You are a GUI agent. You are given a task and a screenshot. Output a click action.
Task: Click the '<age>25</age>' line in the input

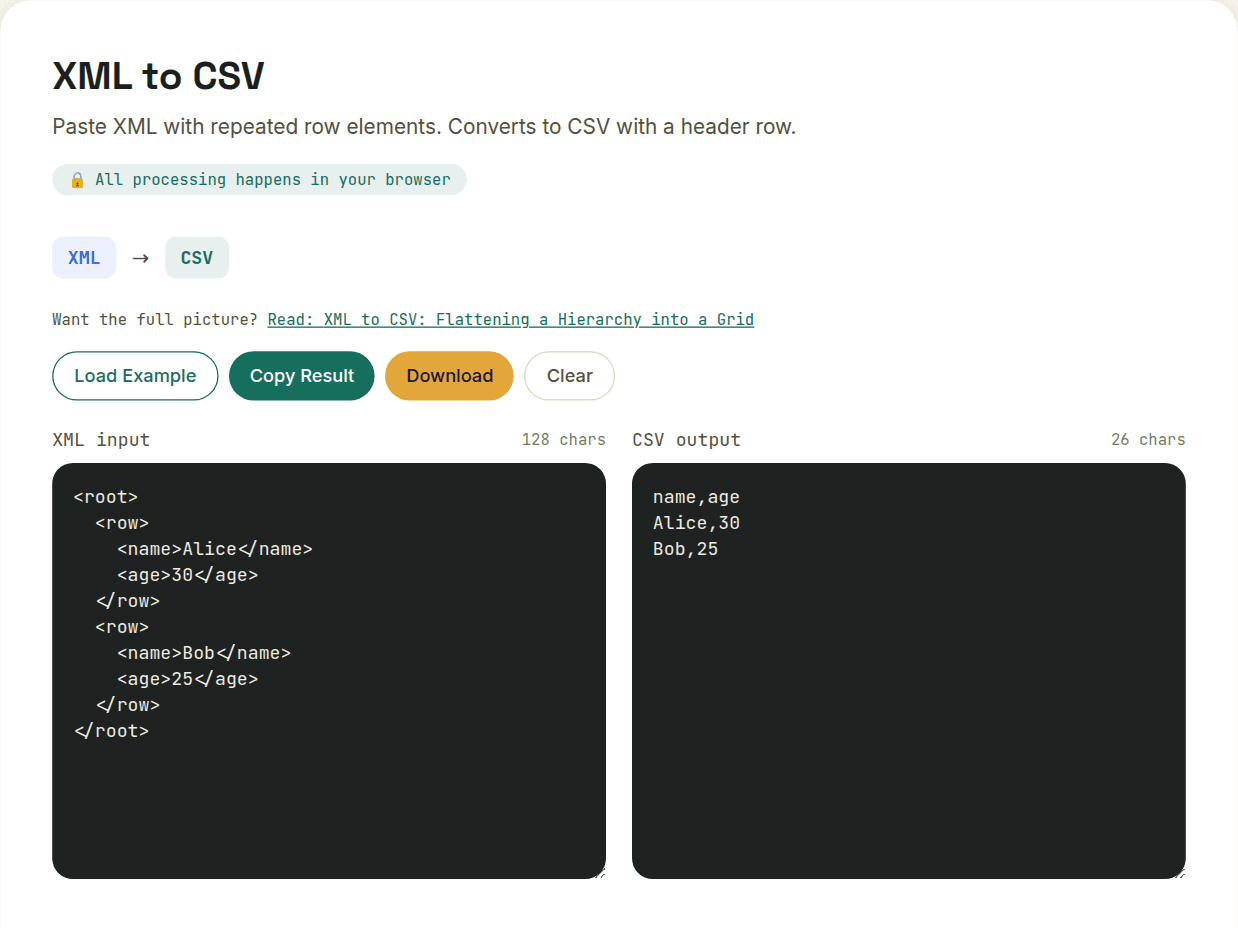(x=187, y=679)
